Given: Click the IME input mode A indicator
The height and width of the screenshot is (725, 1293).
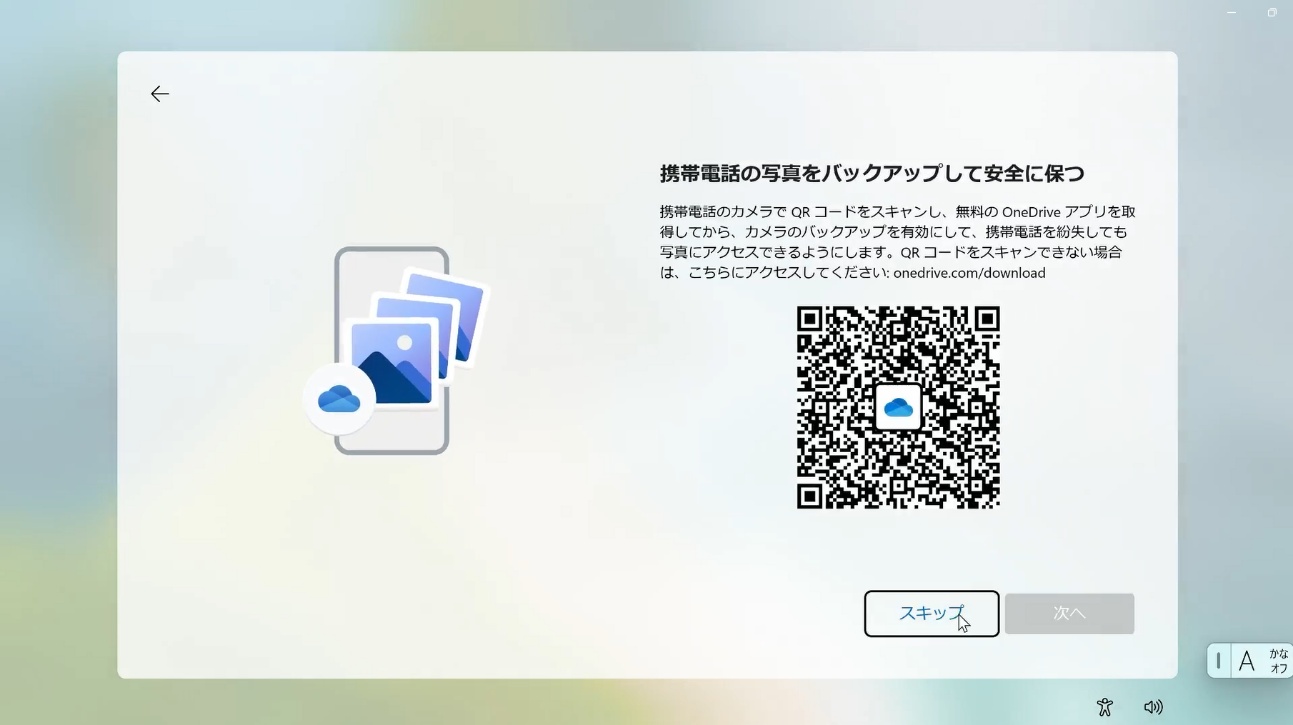Looking at the screenshot, I should [1246, 661].
